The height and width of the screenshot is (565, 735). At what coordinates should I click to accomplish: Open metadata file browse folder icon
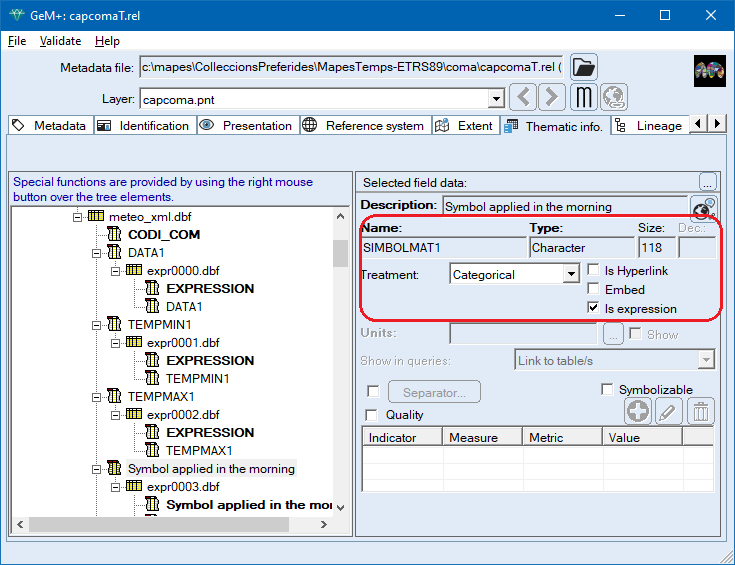[584, 67]
